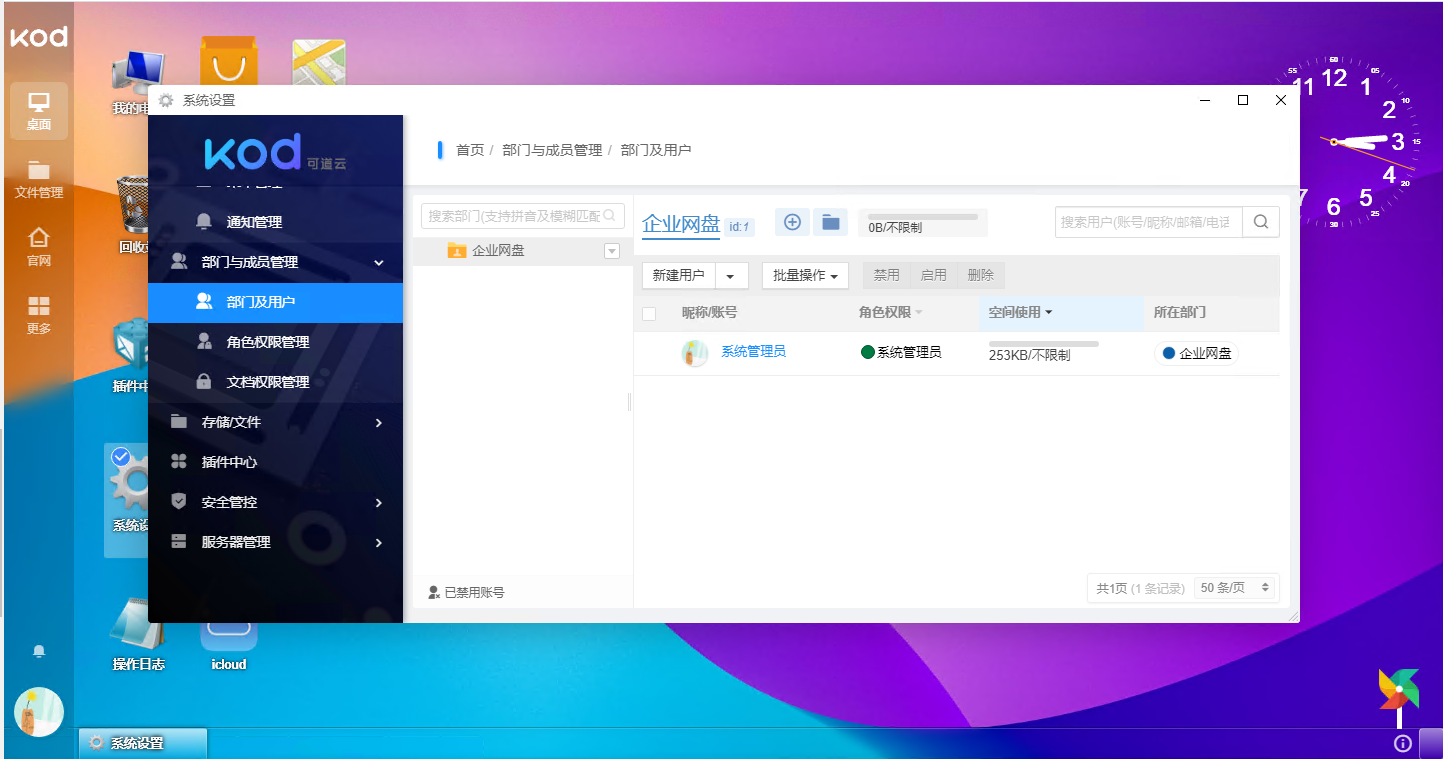1443x759 pixels.
Task: Open the 桌面 desktop icon in left dock
Action: (x=39, y=110)
